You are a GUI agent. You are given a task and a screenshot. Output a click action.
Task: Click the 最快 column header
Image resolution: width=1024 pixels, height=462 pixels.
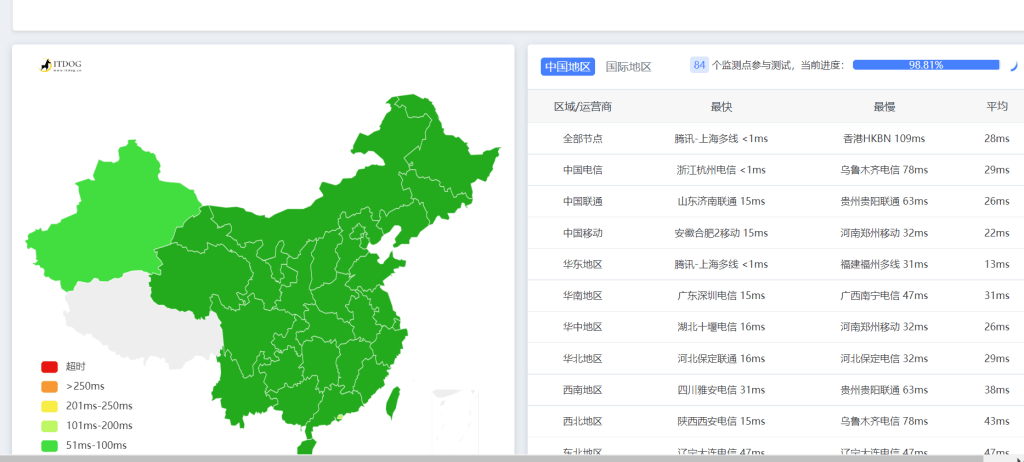pyautogui.click(x=721, y=107)
